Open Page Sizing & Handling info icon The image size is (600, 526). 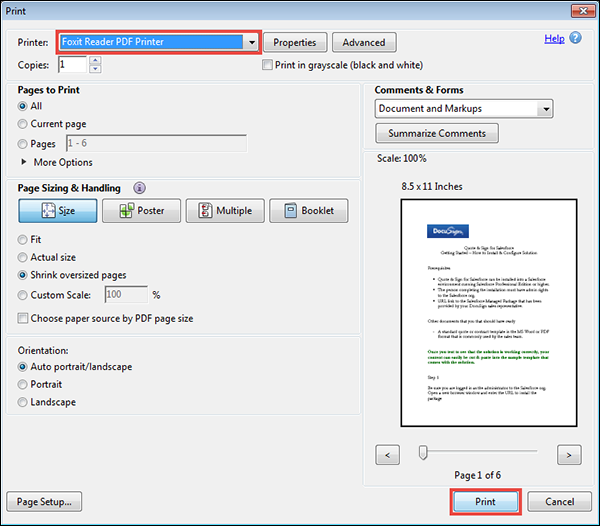pos(139,188)
